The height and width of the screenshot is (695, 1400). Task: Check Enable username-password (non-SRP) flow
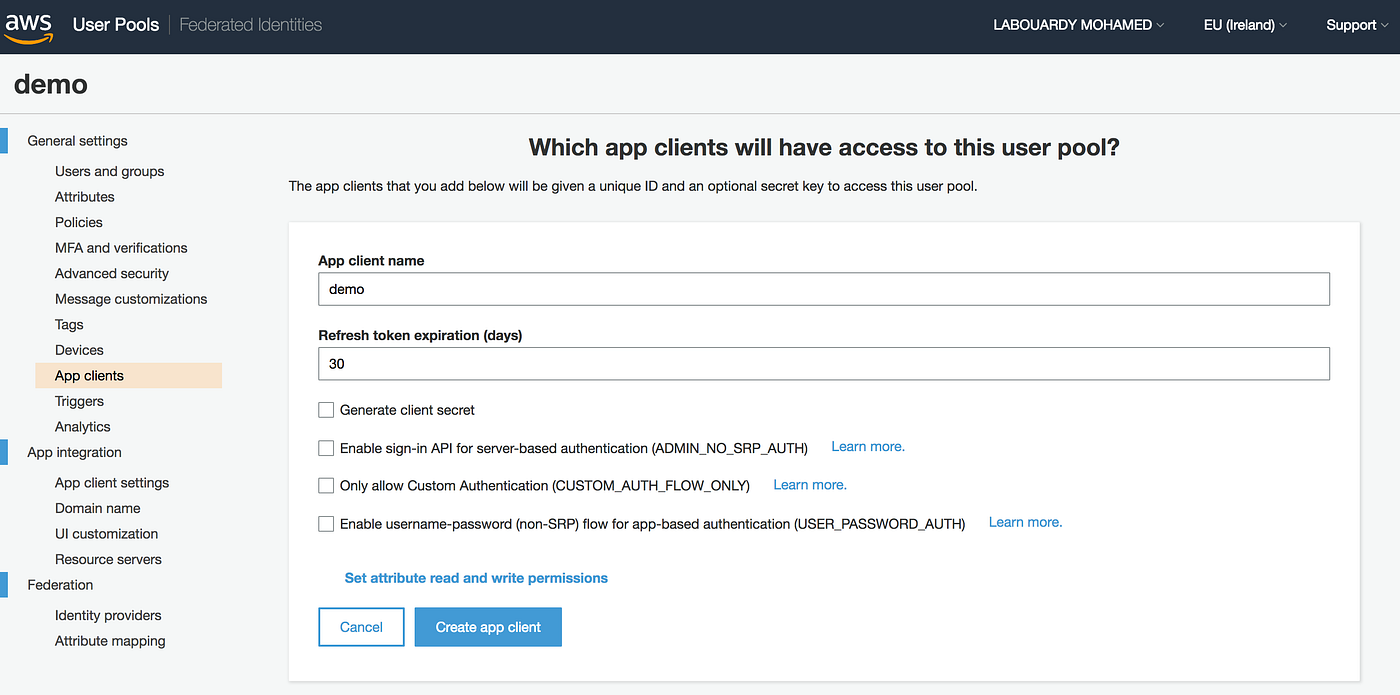(x=325, y=523)
